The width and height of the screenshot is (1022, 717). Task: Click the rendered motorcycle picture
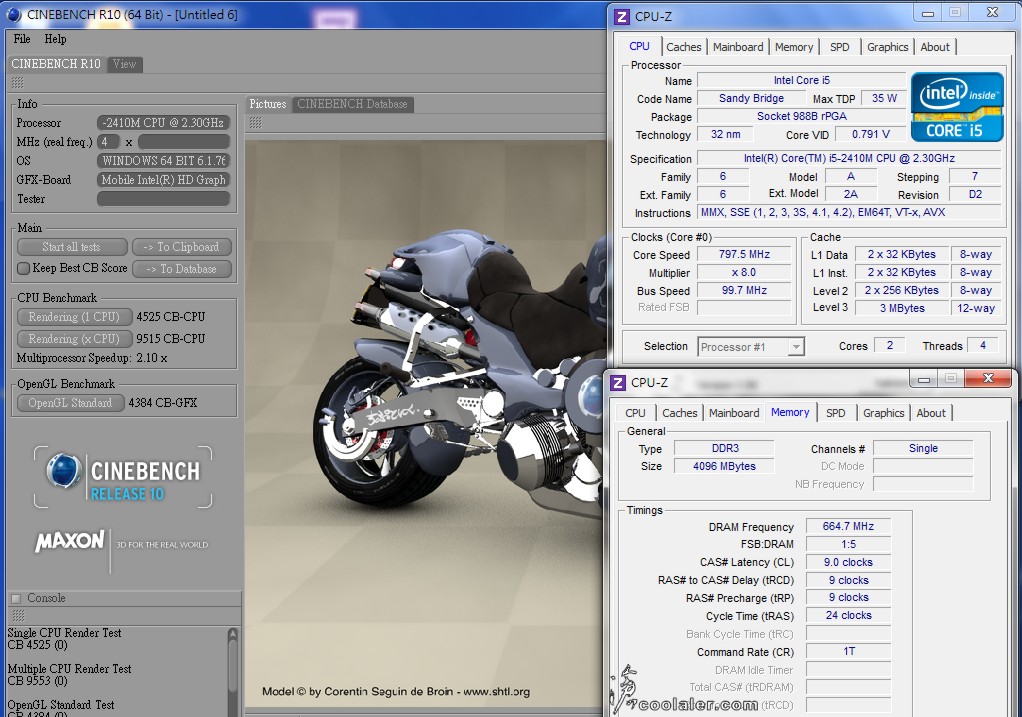click(x=425, y=424)
